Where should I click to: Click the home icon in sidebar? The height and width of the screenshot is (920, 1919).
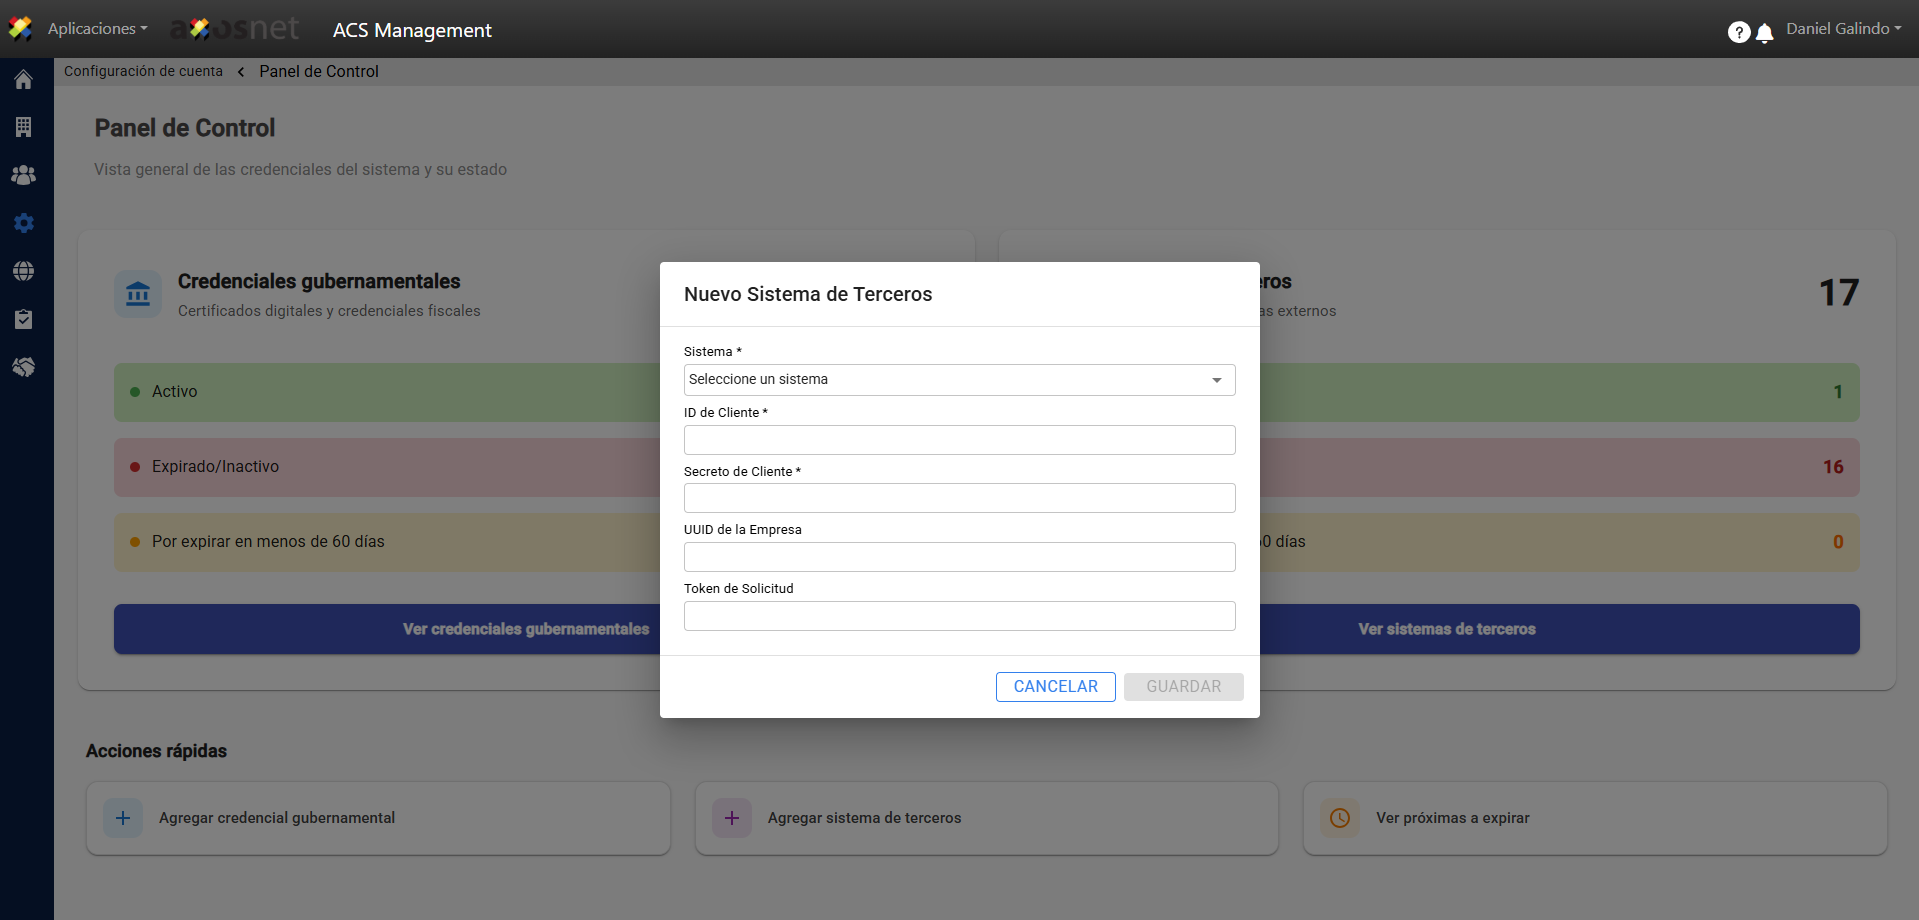[24, 80]
